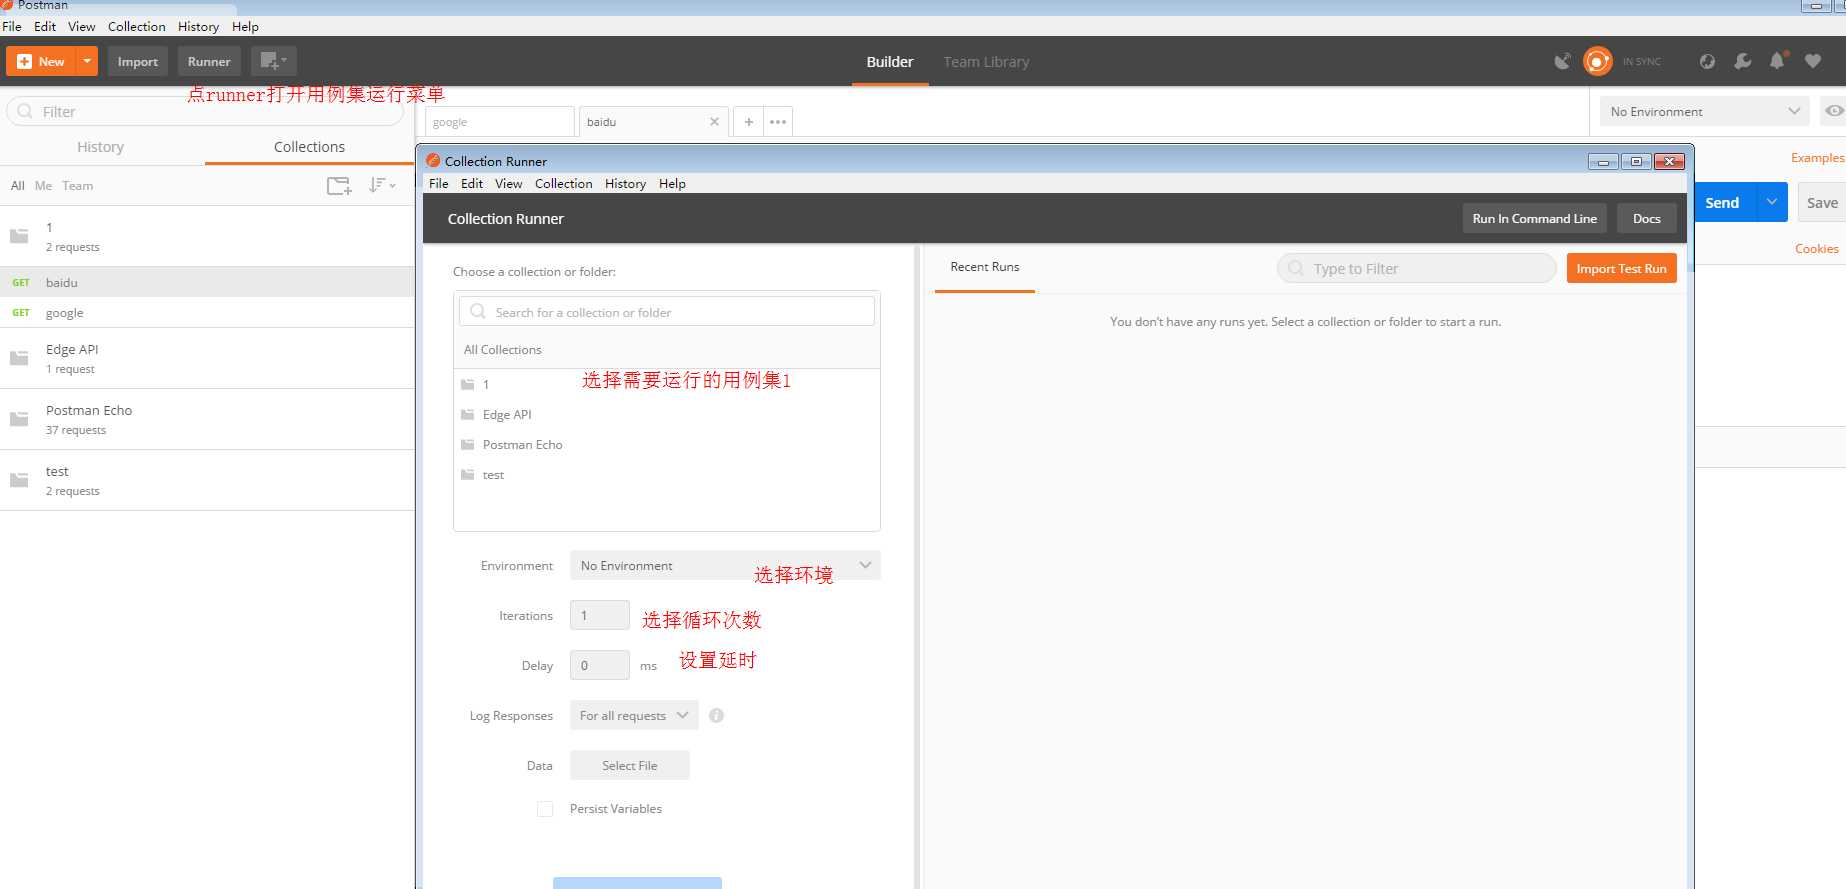Switch to the Builder tab
Viewport: 1846px width, 889px height.
[890, 62]
